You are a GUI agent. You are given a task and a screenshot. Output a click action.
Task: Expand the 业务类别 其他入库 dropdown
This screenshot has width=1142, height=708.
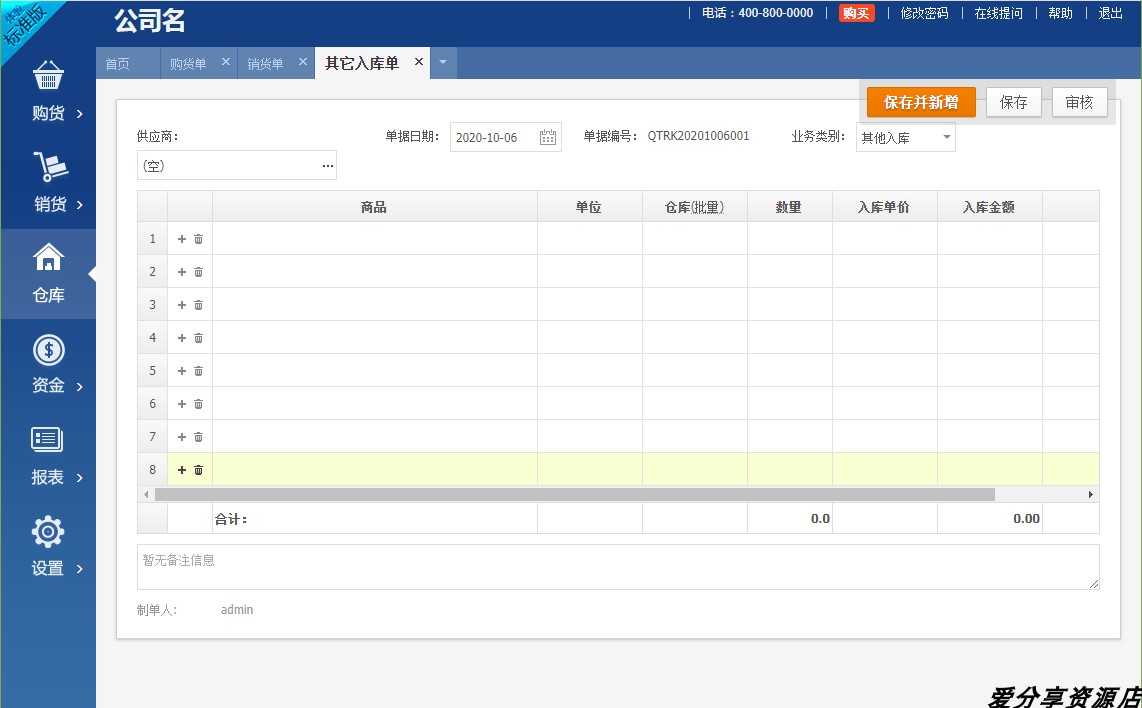pyautogui.click(x=946, y=137)
